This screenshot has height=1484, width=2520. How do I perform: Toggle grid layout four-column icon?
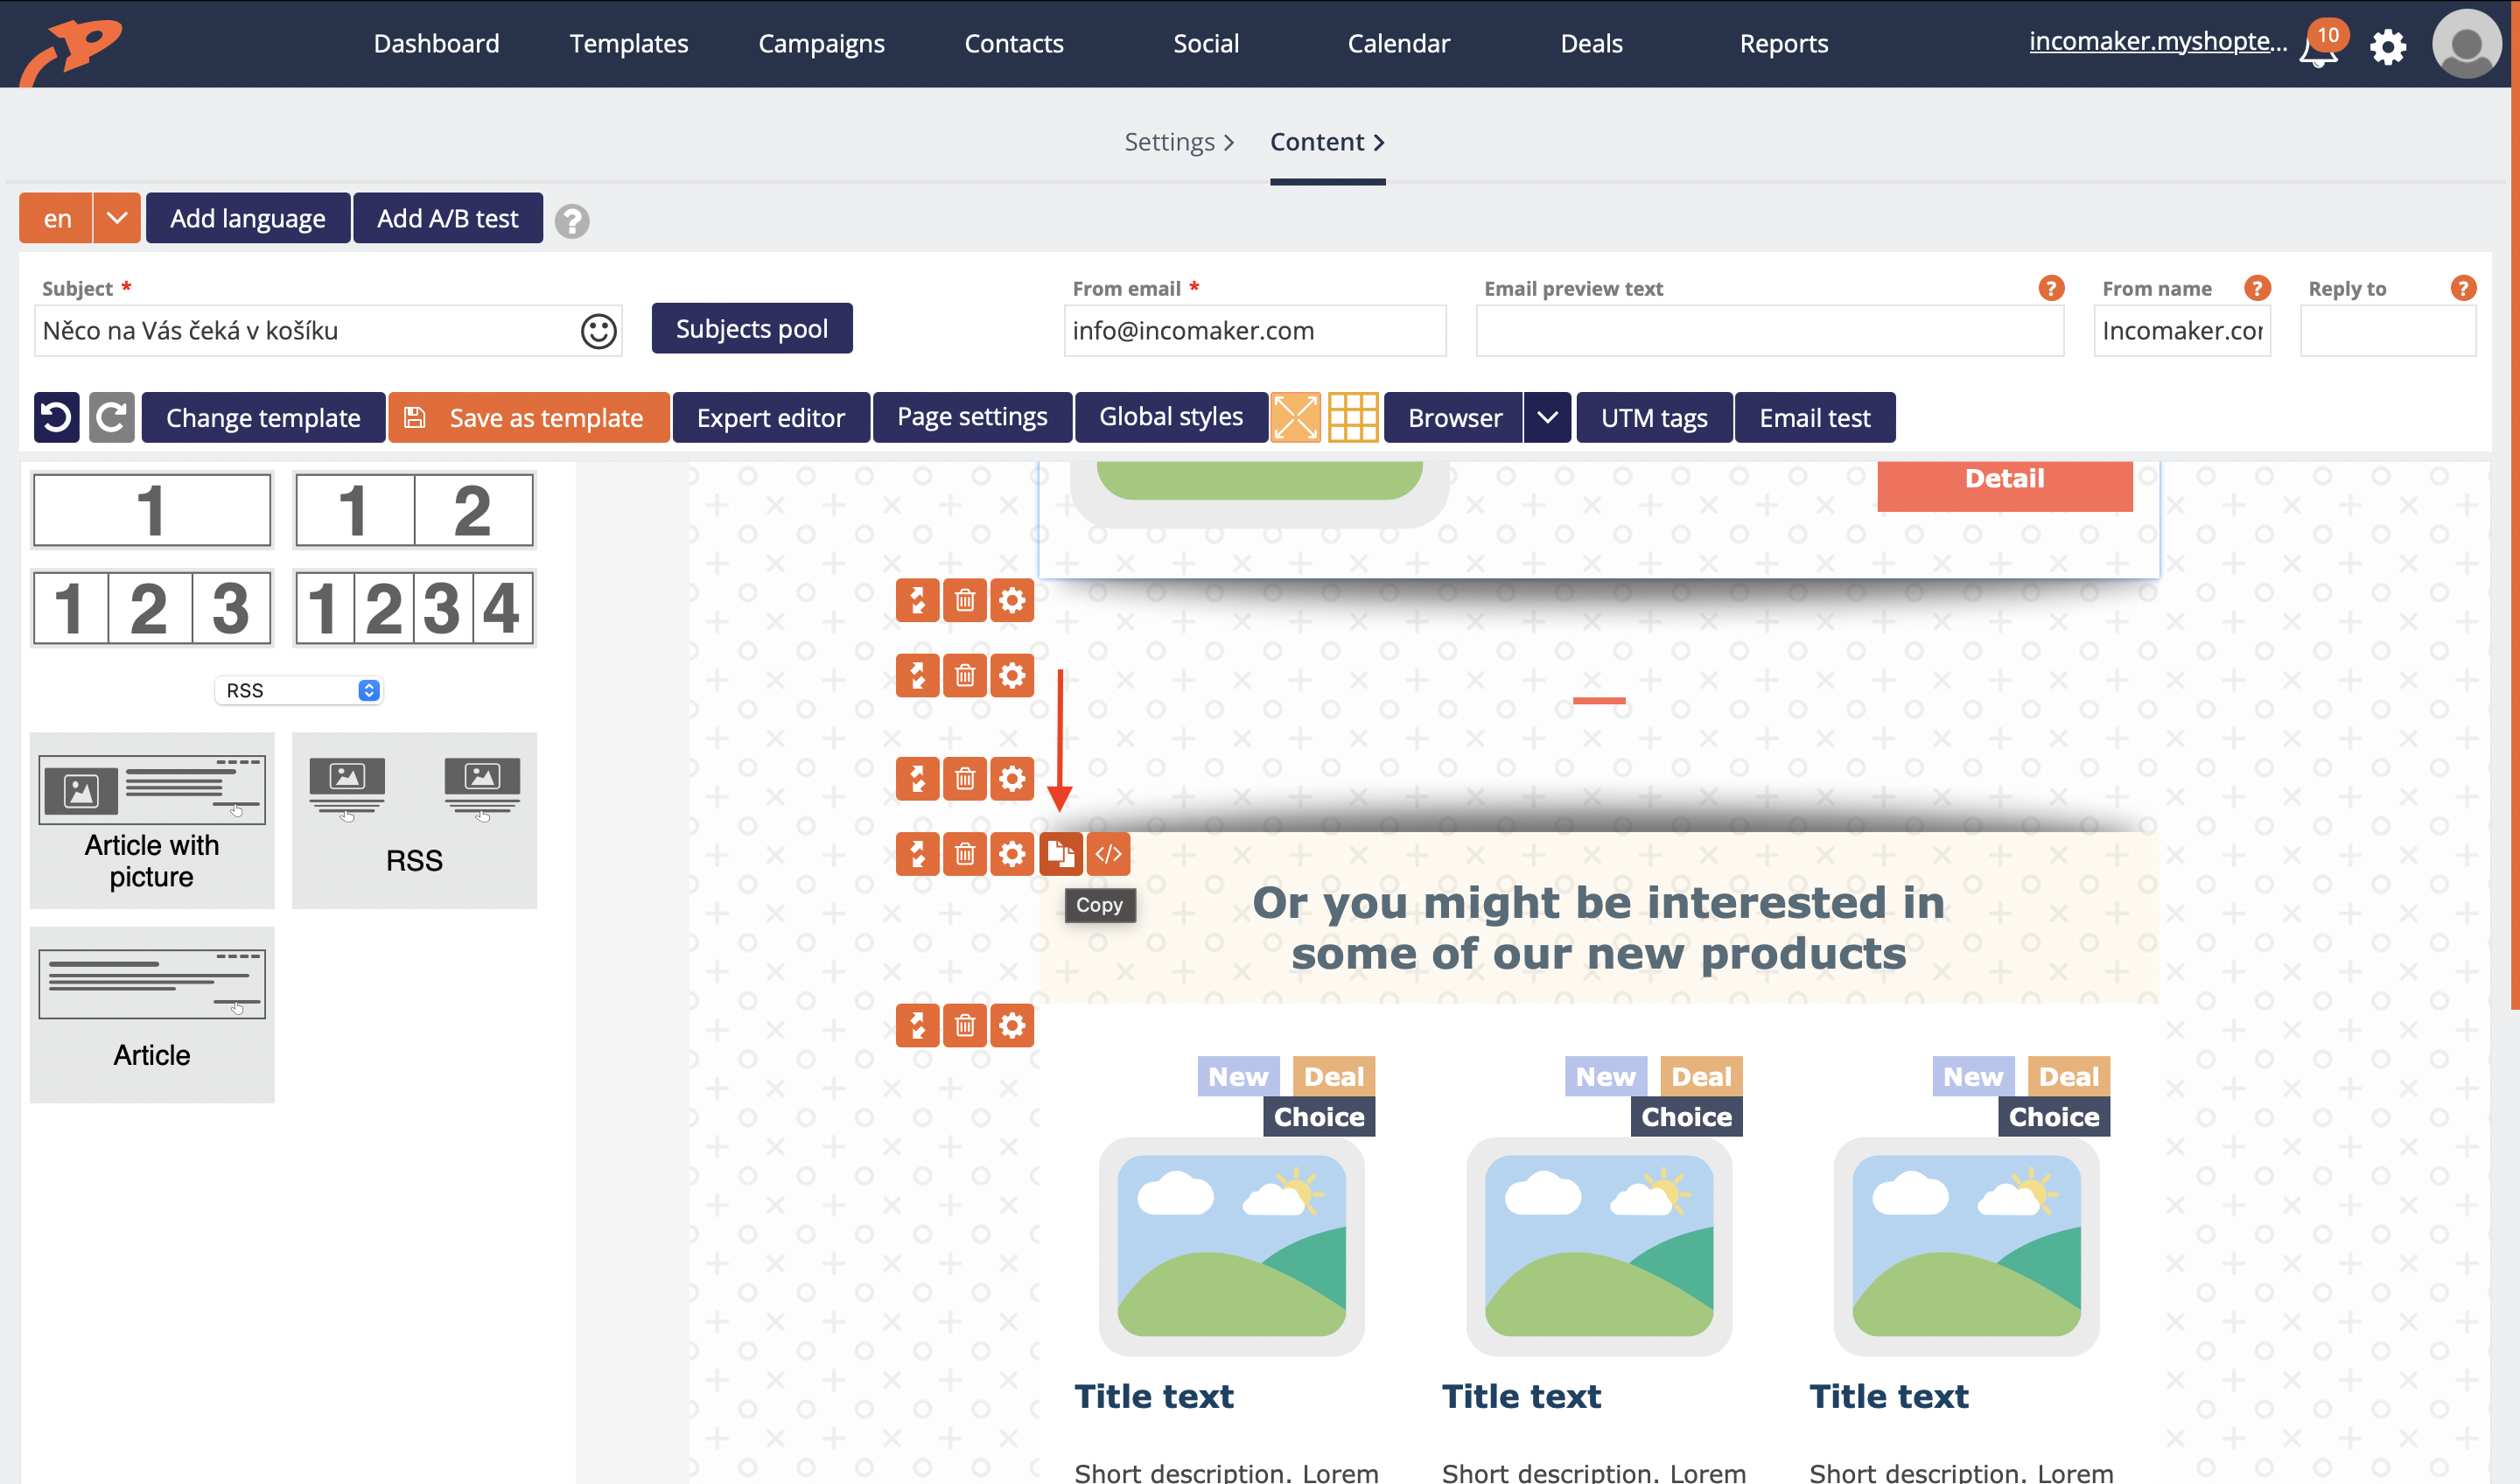(413, 610)
